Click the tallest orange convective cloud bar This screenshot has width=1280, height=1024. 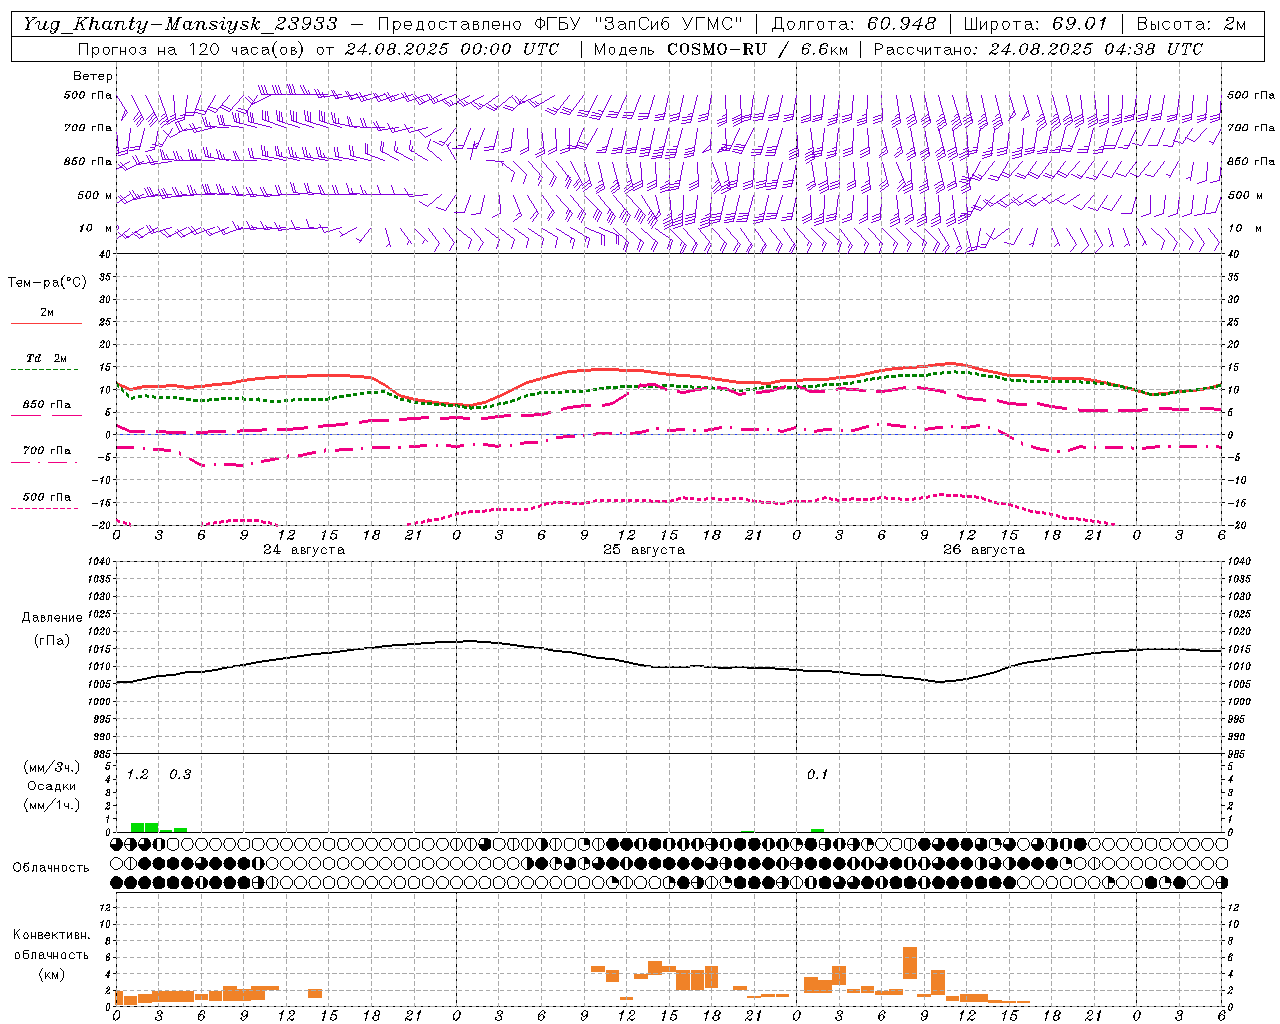tap(910, 963)
